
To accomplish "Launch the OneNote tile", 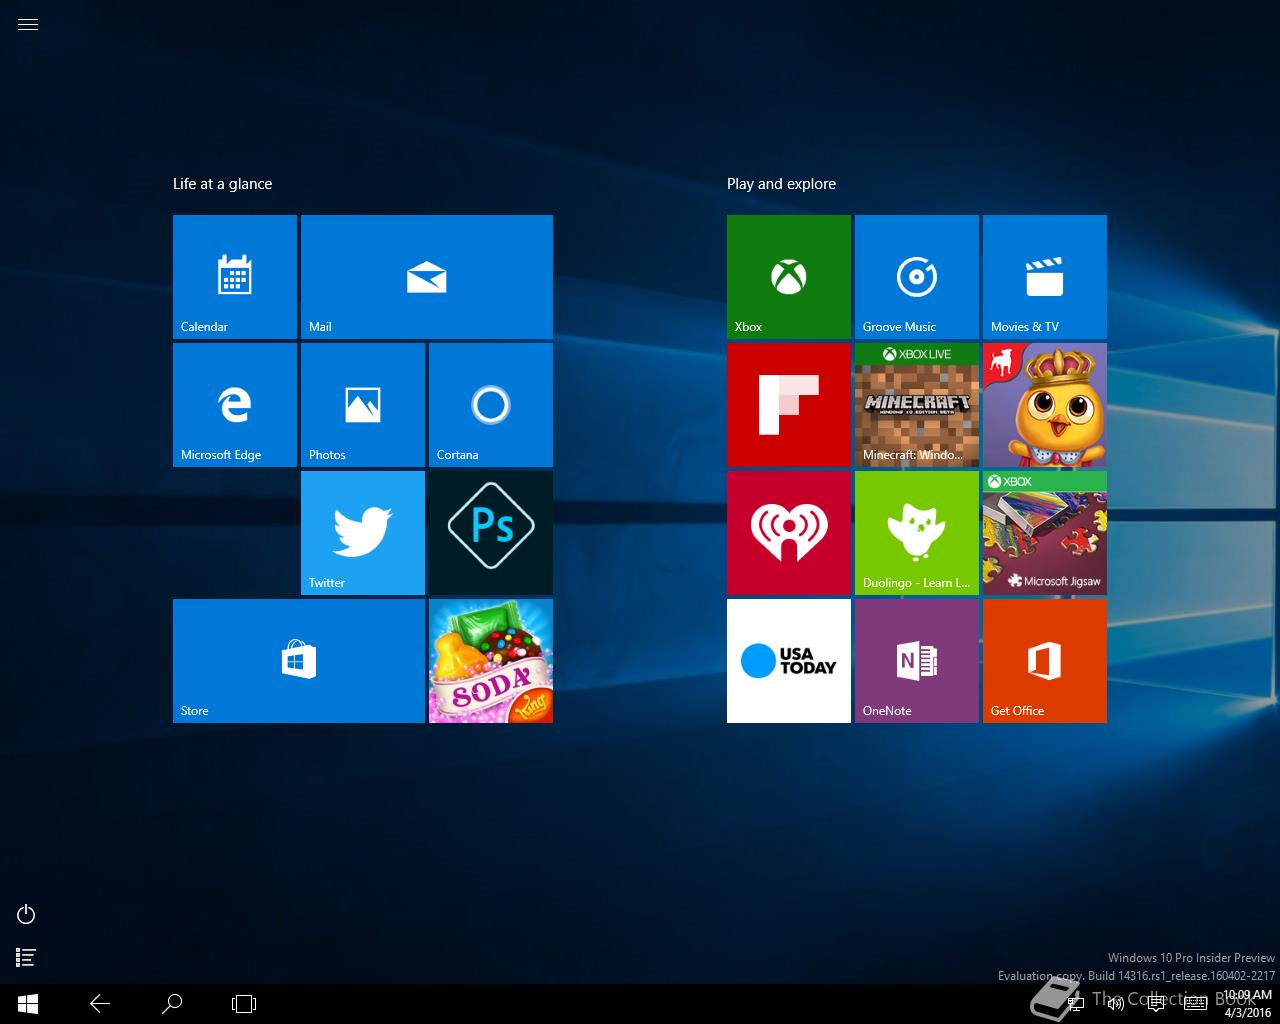I will 917,661.
